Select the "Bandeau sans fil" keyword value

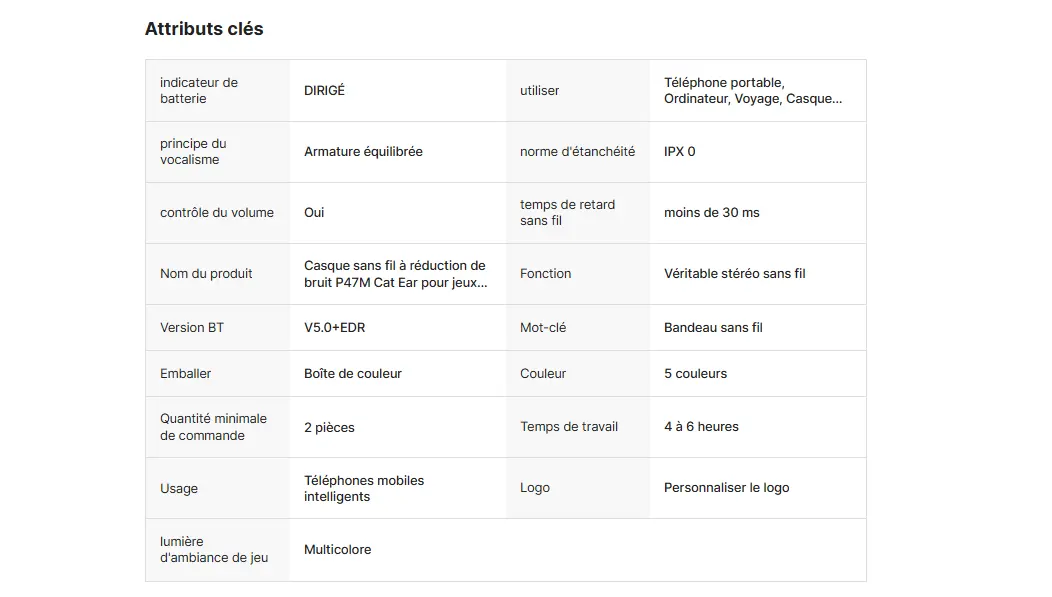point(713,328)
